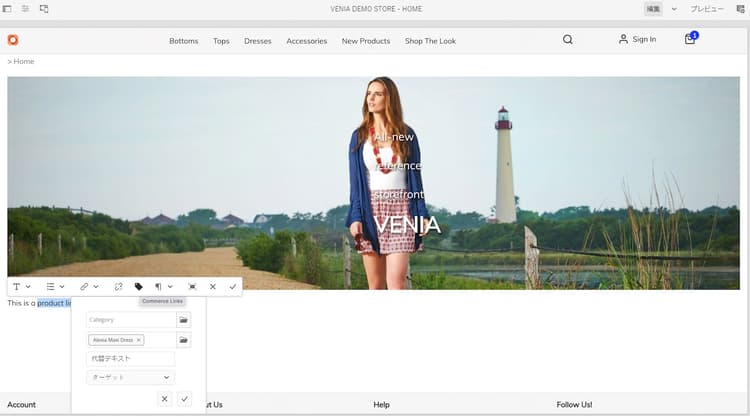Toggle the Commerce Links tag icon
Screen dimensions: 750x416
(x=139, y=286)
